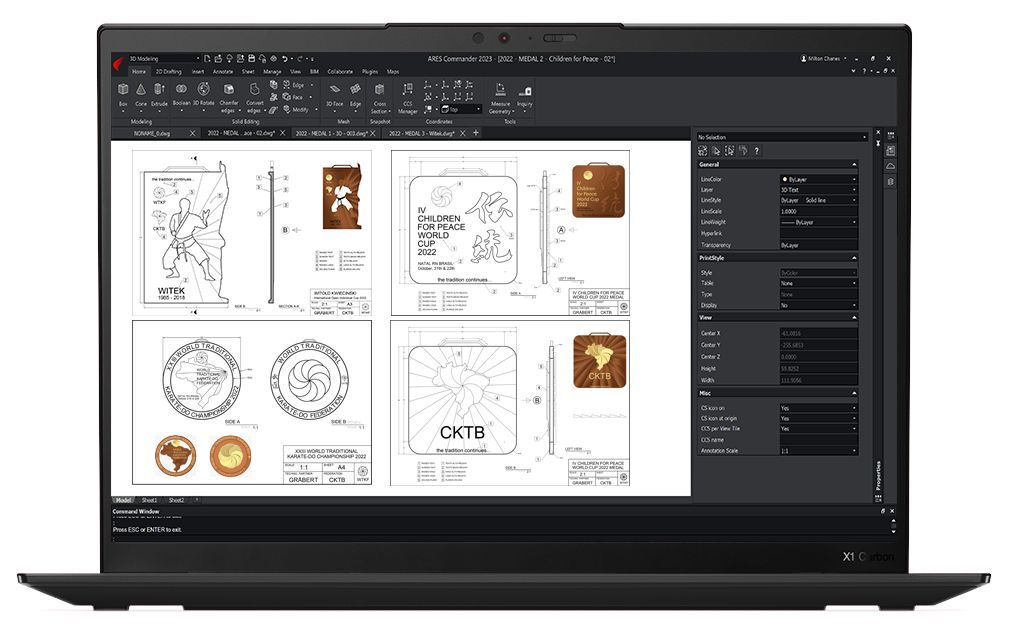
Task: Open the No Selection dropdown in Properties
Action: 782,137
